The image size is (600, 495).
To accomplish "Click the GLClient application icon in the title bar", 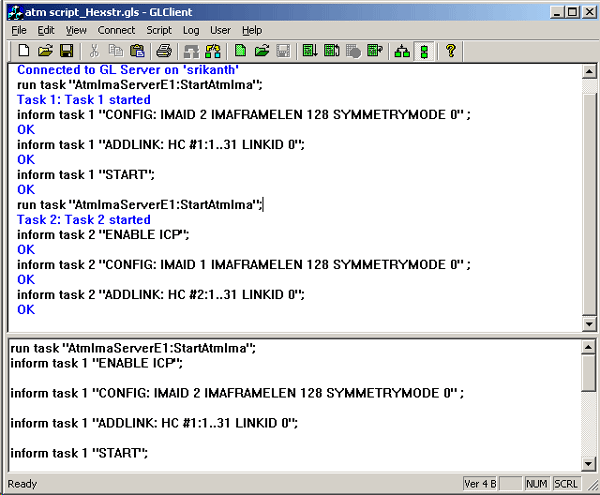I will [15, 12].
